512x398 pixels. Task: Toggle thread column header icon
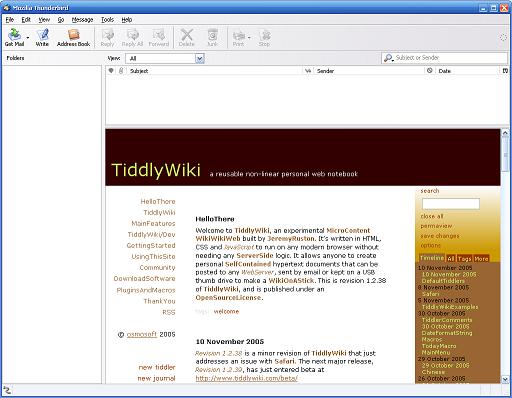(x=111, y=71)
